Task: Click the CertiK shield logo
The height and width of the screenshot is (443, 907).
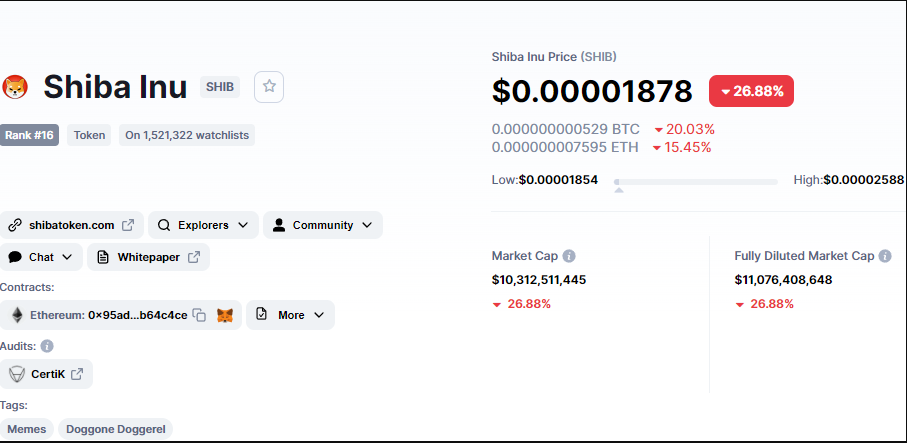Action: [17, 374]
